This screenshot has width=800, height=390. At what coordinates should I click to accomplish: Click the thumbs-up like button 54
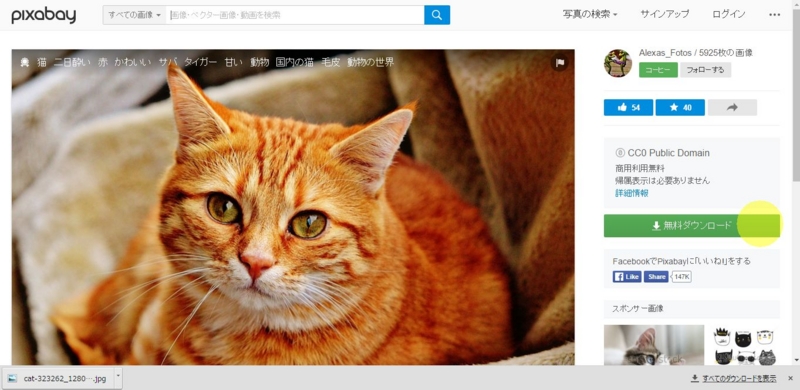(628, 107)
